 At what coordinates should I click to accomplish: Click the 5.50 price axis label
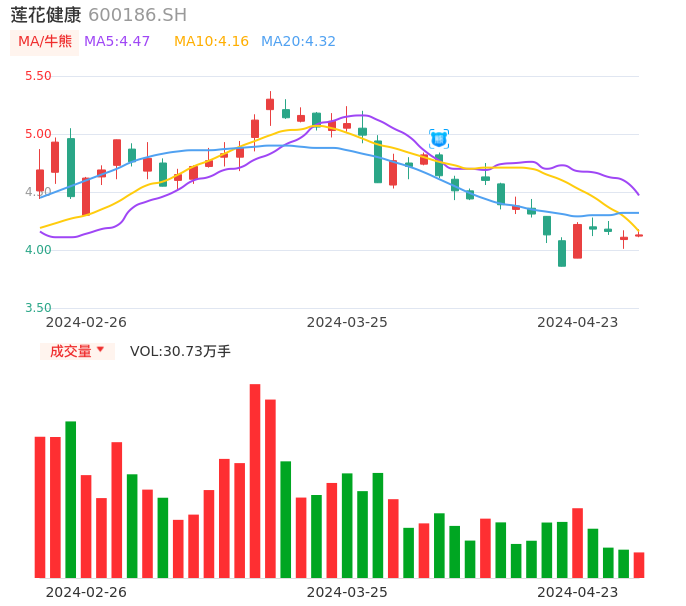(x=38, y=76)
